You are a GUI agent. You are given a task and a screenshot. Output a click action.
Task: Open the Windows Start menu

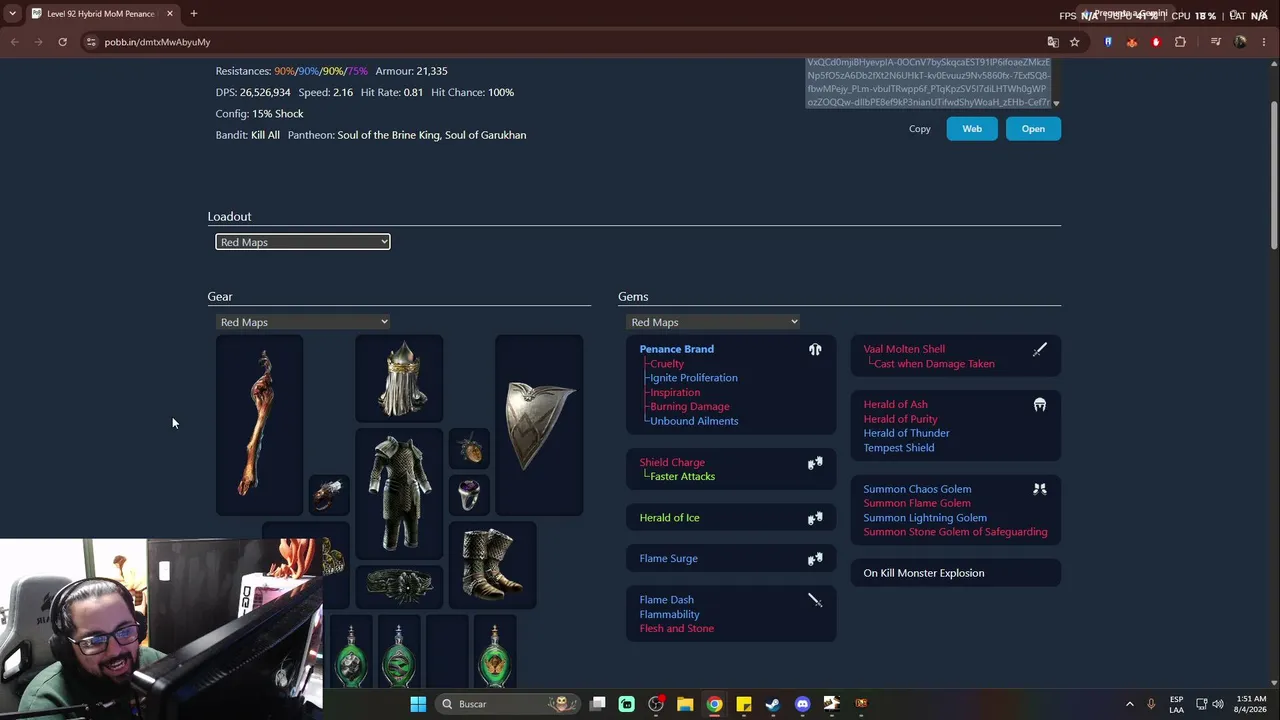click(418, 704)
